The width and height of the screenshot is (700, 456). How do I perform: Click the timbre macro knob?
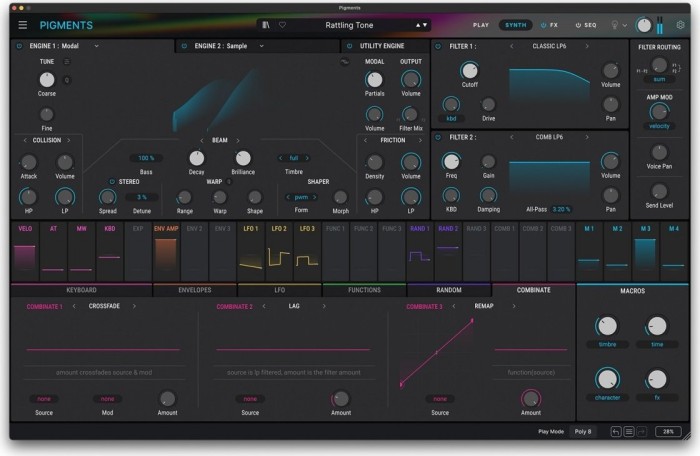[x=607, y=326]
